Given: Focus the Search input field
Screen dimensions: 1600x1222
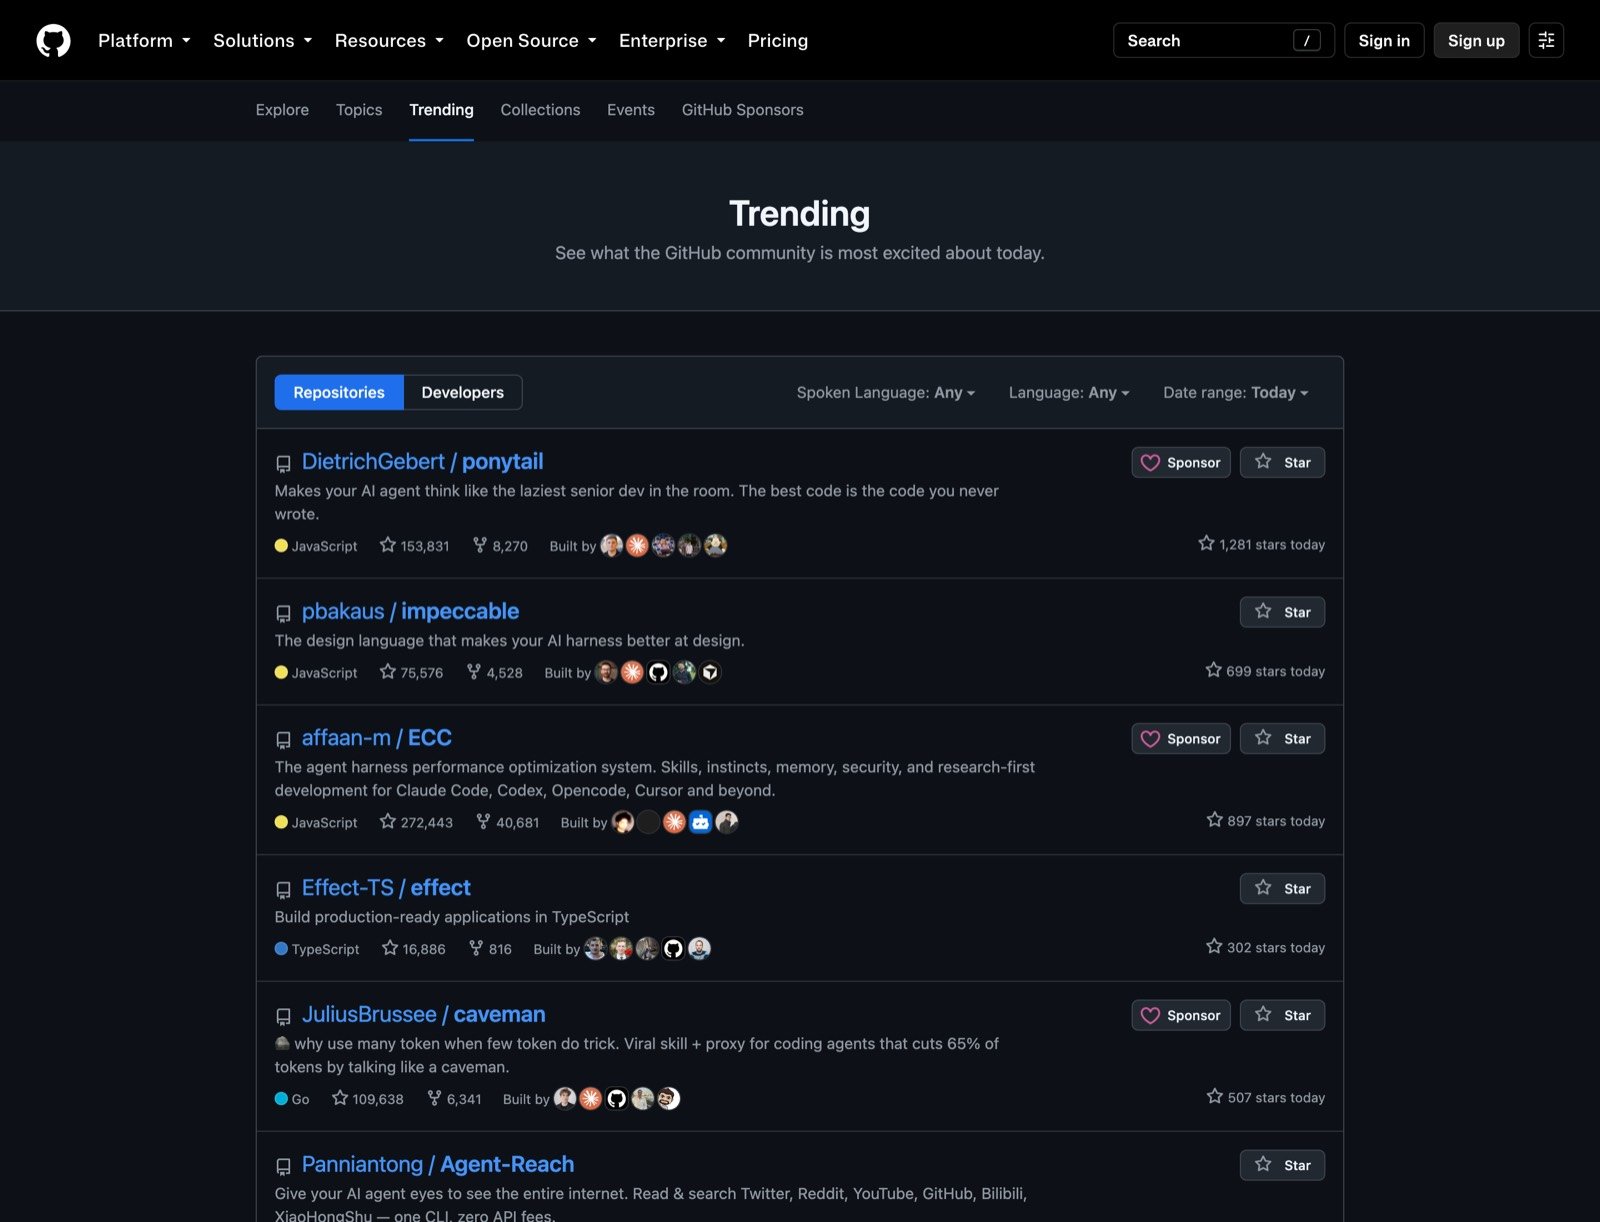Looking at the screenshot, I should [1223, 41].
